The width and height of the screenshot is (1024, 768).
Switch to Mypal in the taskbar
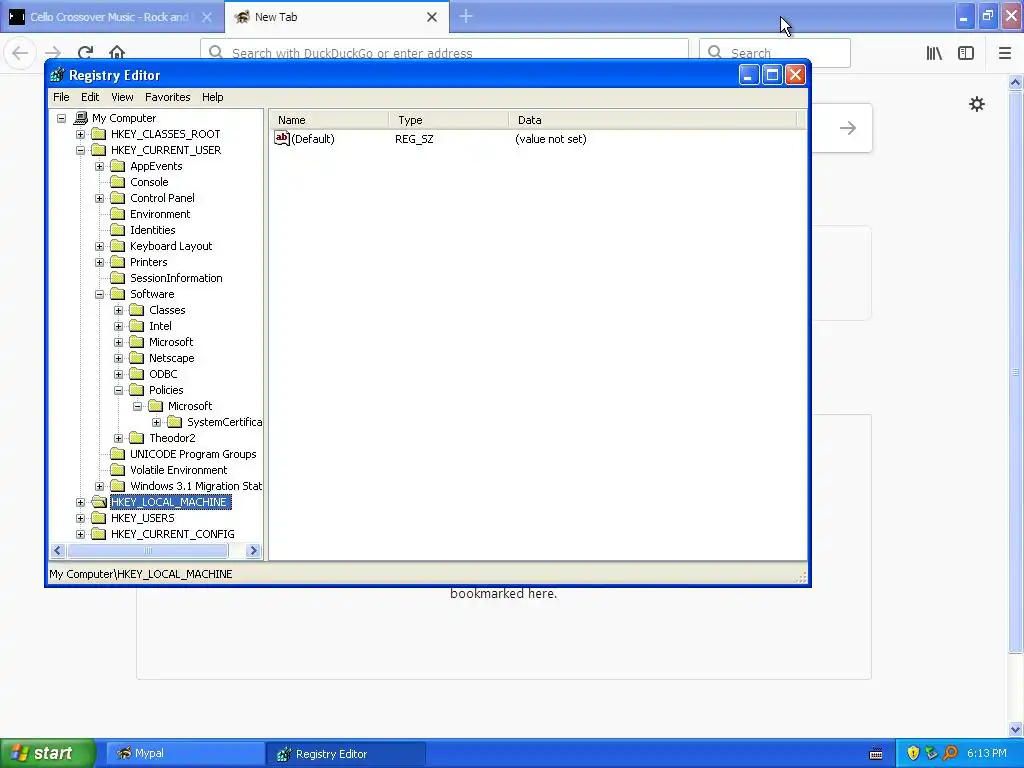[x=185, y=753]
